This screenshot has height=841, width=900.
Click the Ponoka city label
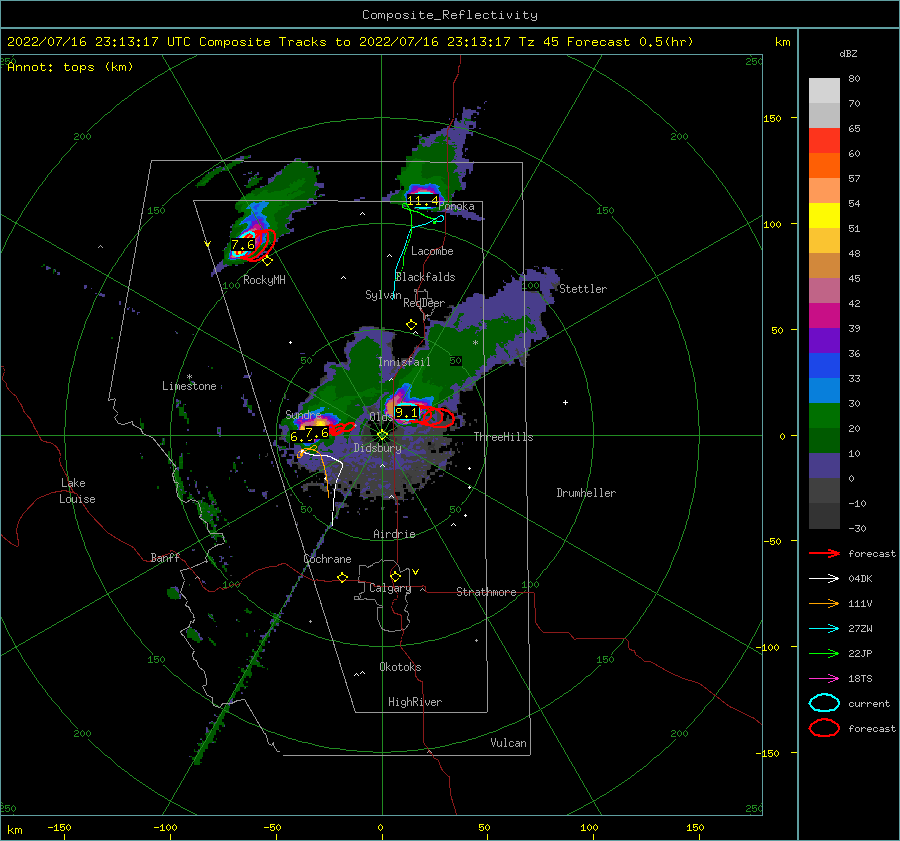point(456,207)
